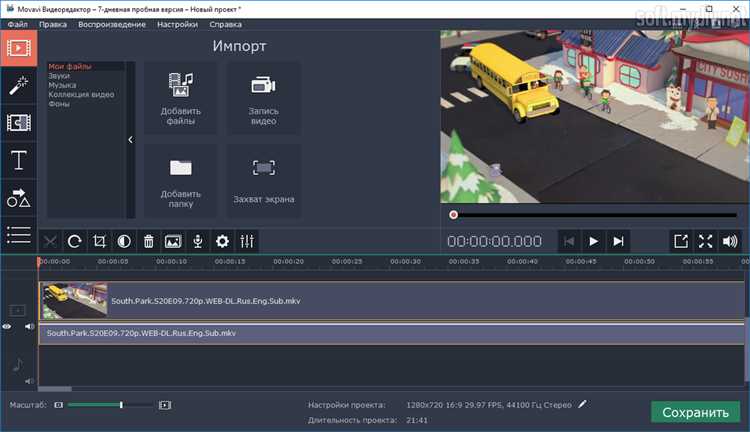Open the Transitions tab in sidebar
The width and height of the screenshot is (750, 432).
pyautogui.click(x=19, y=123)
